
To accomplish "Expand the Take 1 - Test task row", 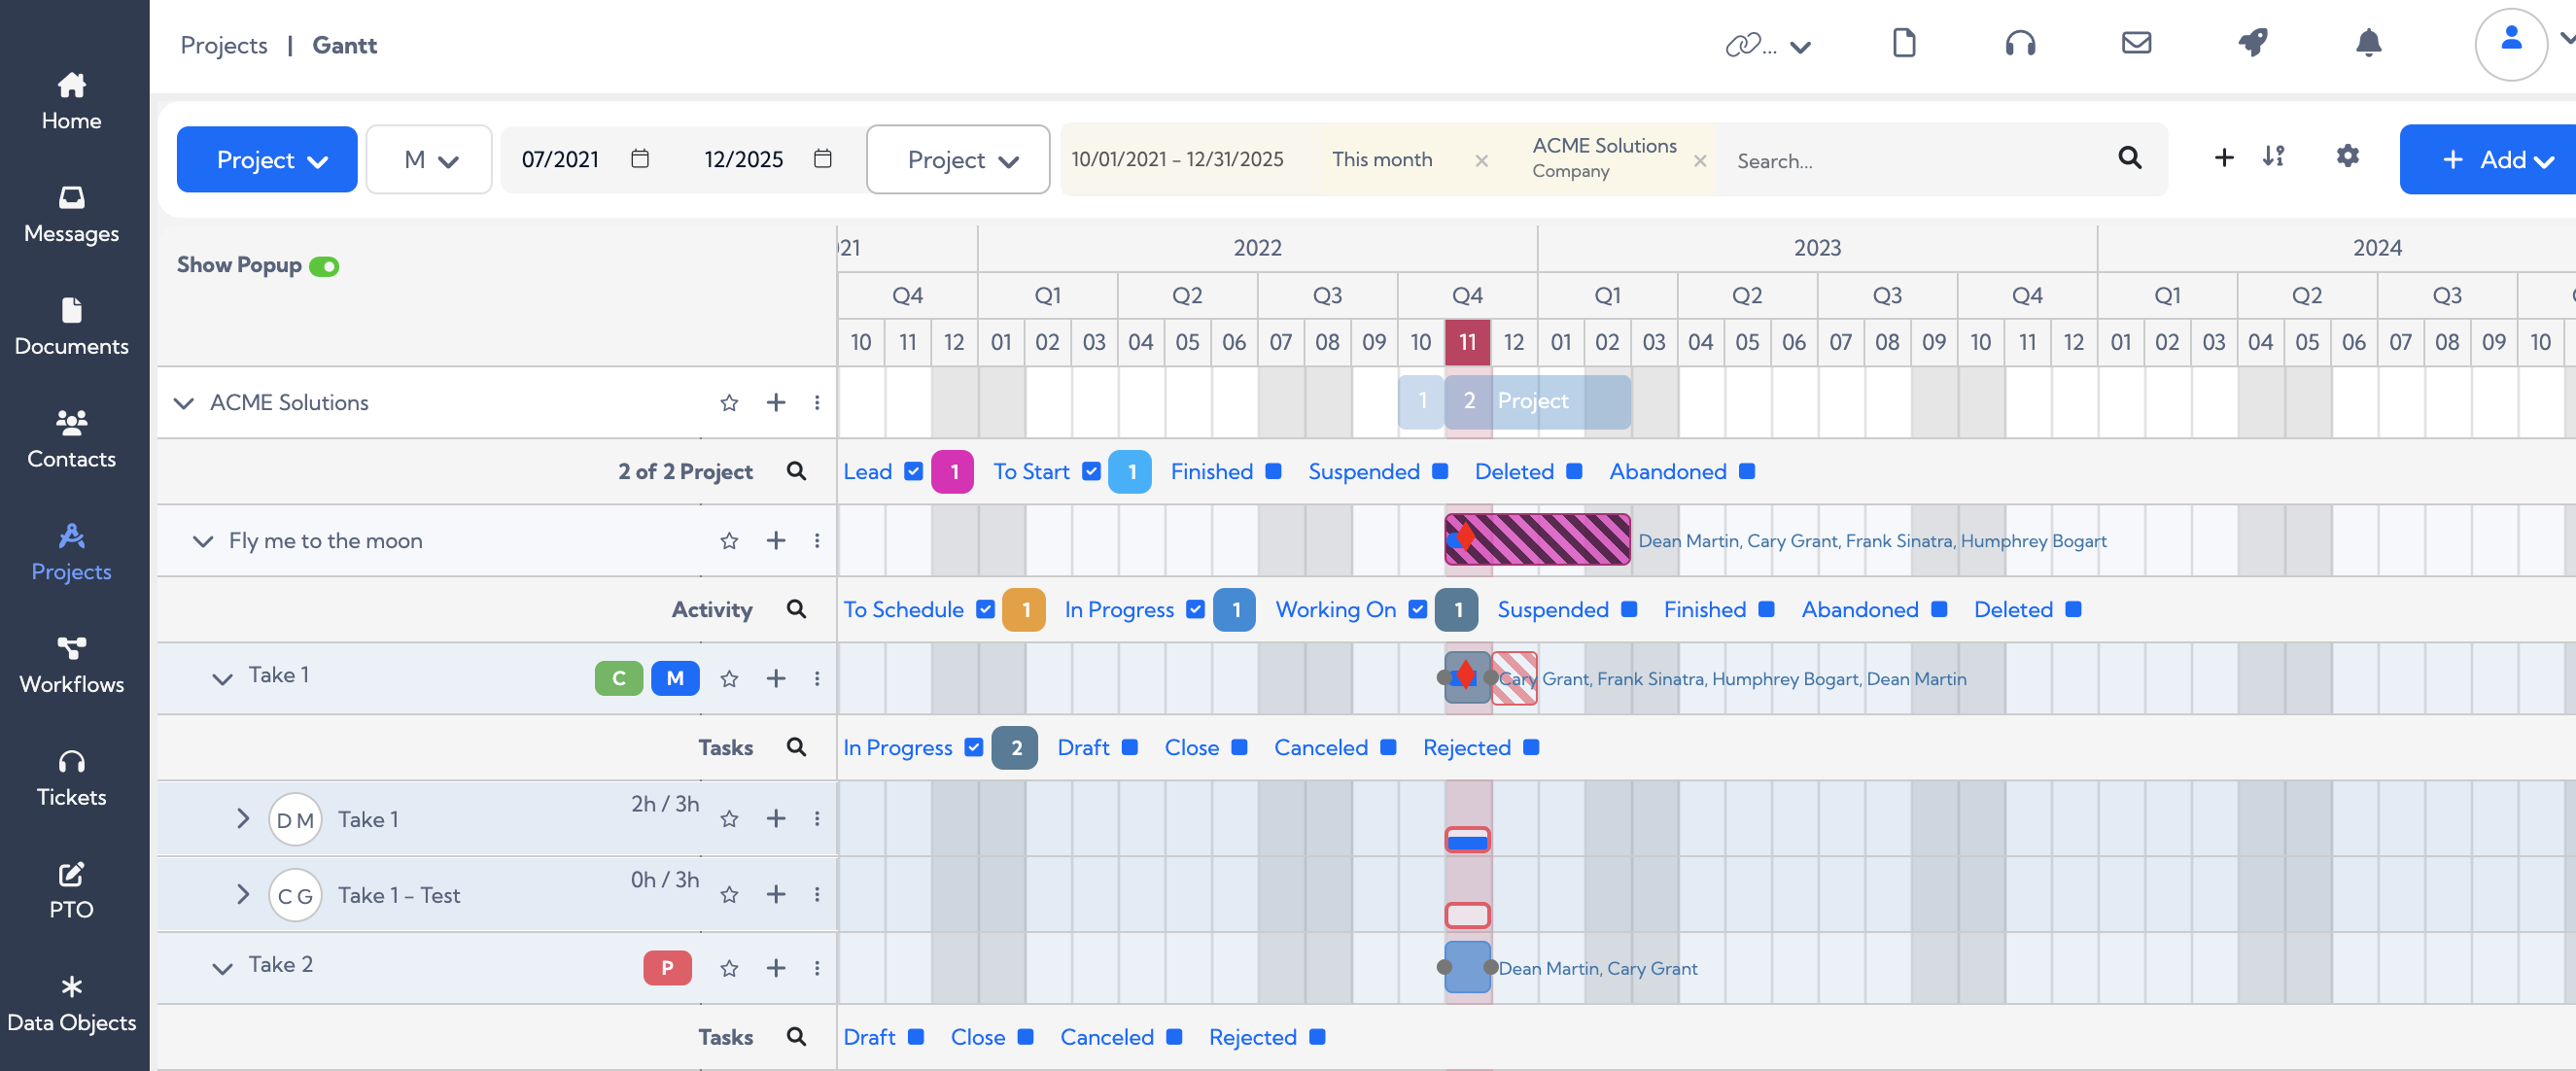I will (x=241, y=895).
